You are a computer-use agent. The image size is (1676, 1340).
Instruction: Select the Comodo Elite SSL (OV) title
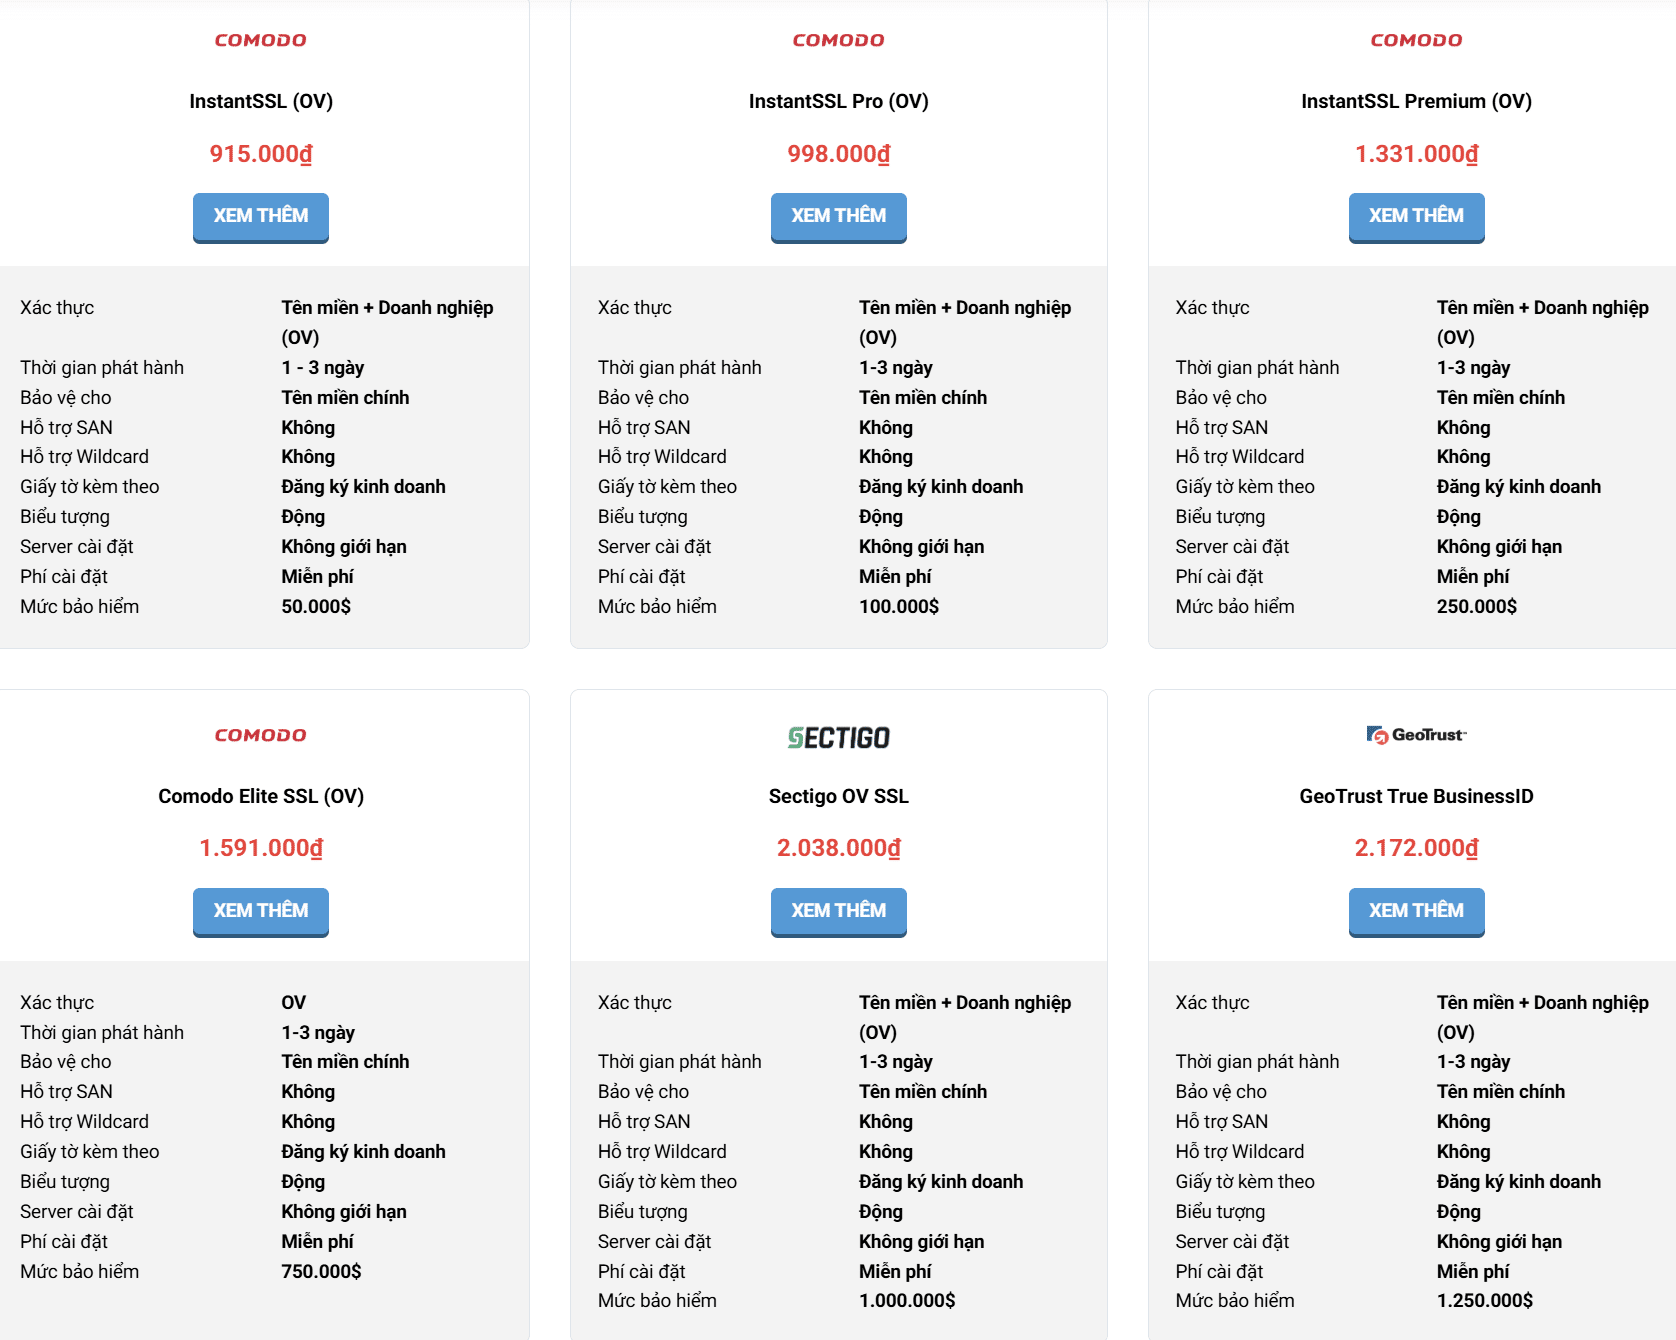coord(261,796)
